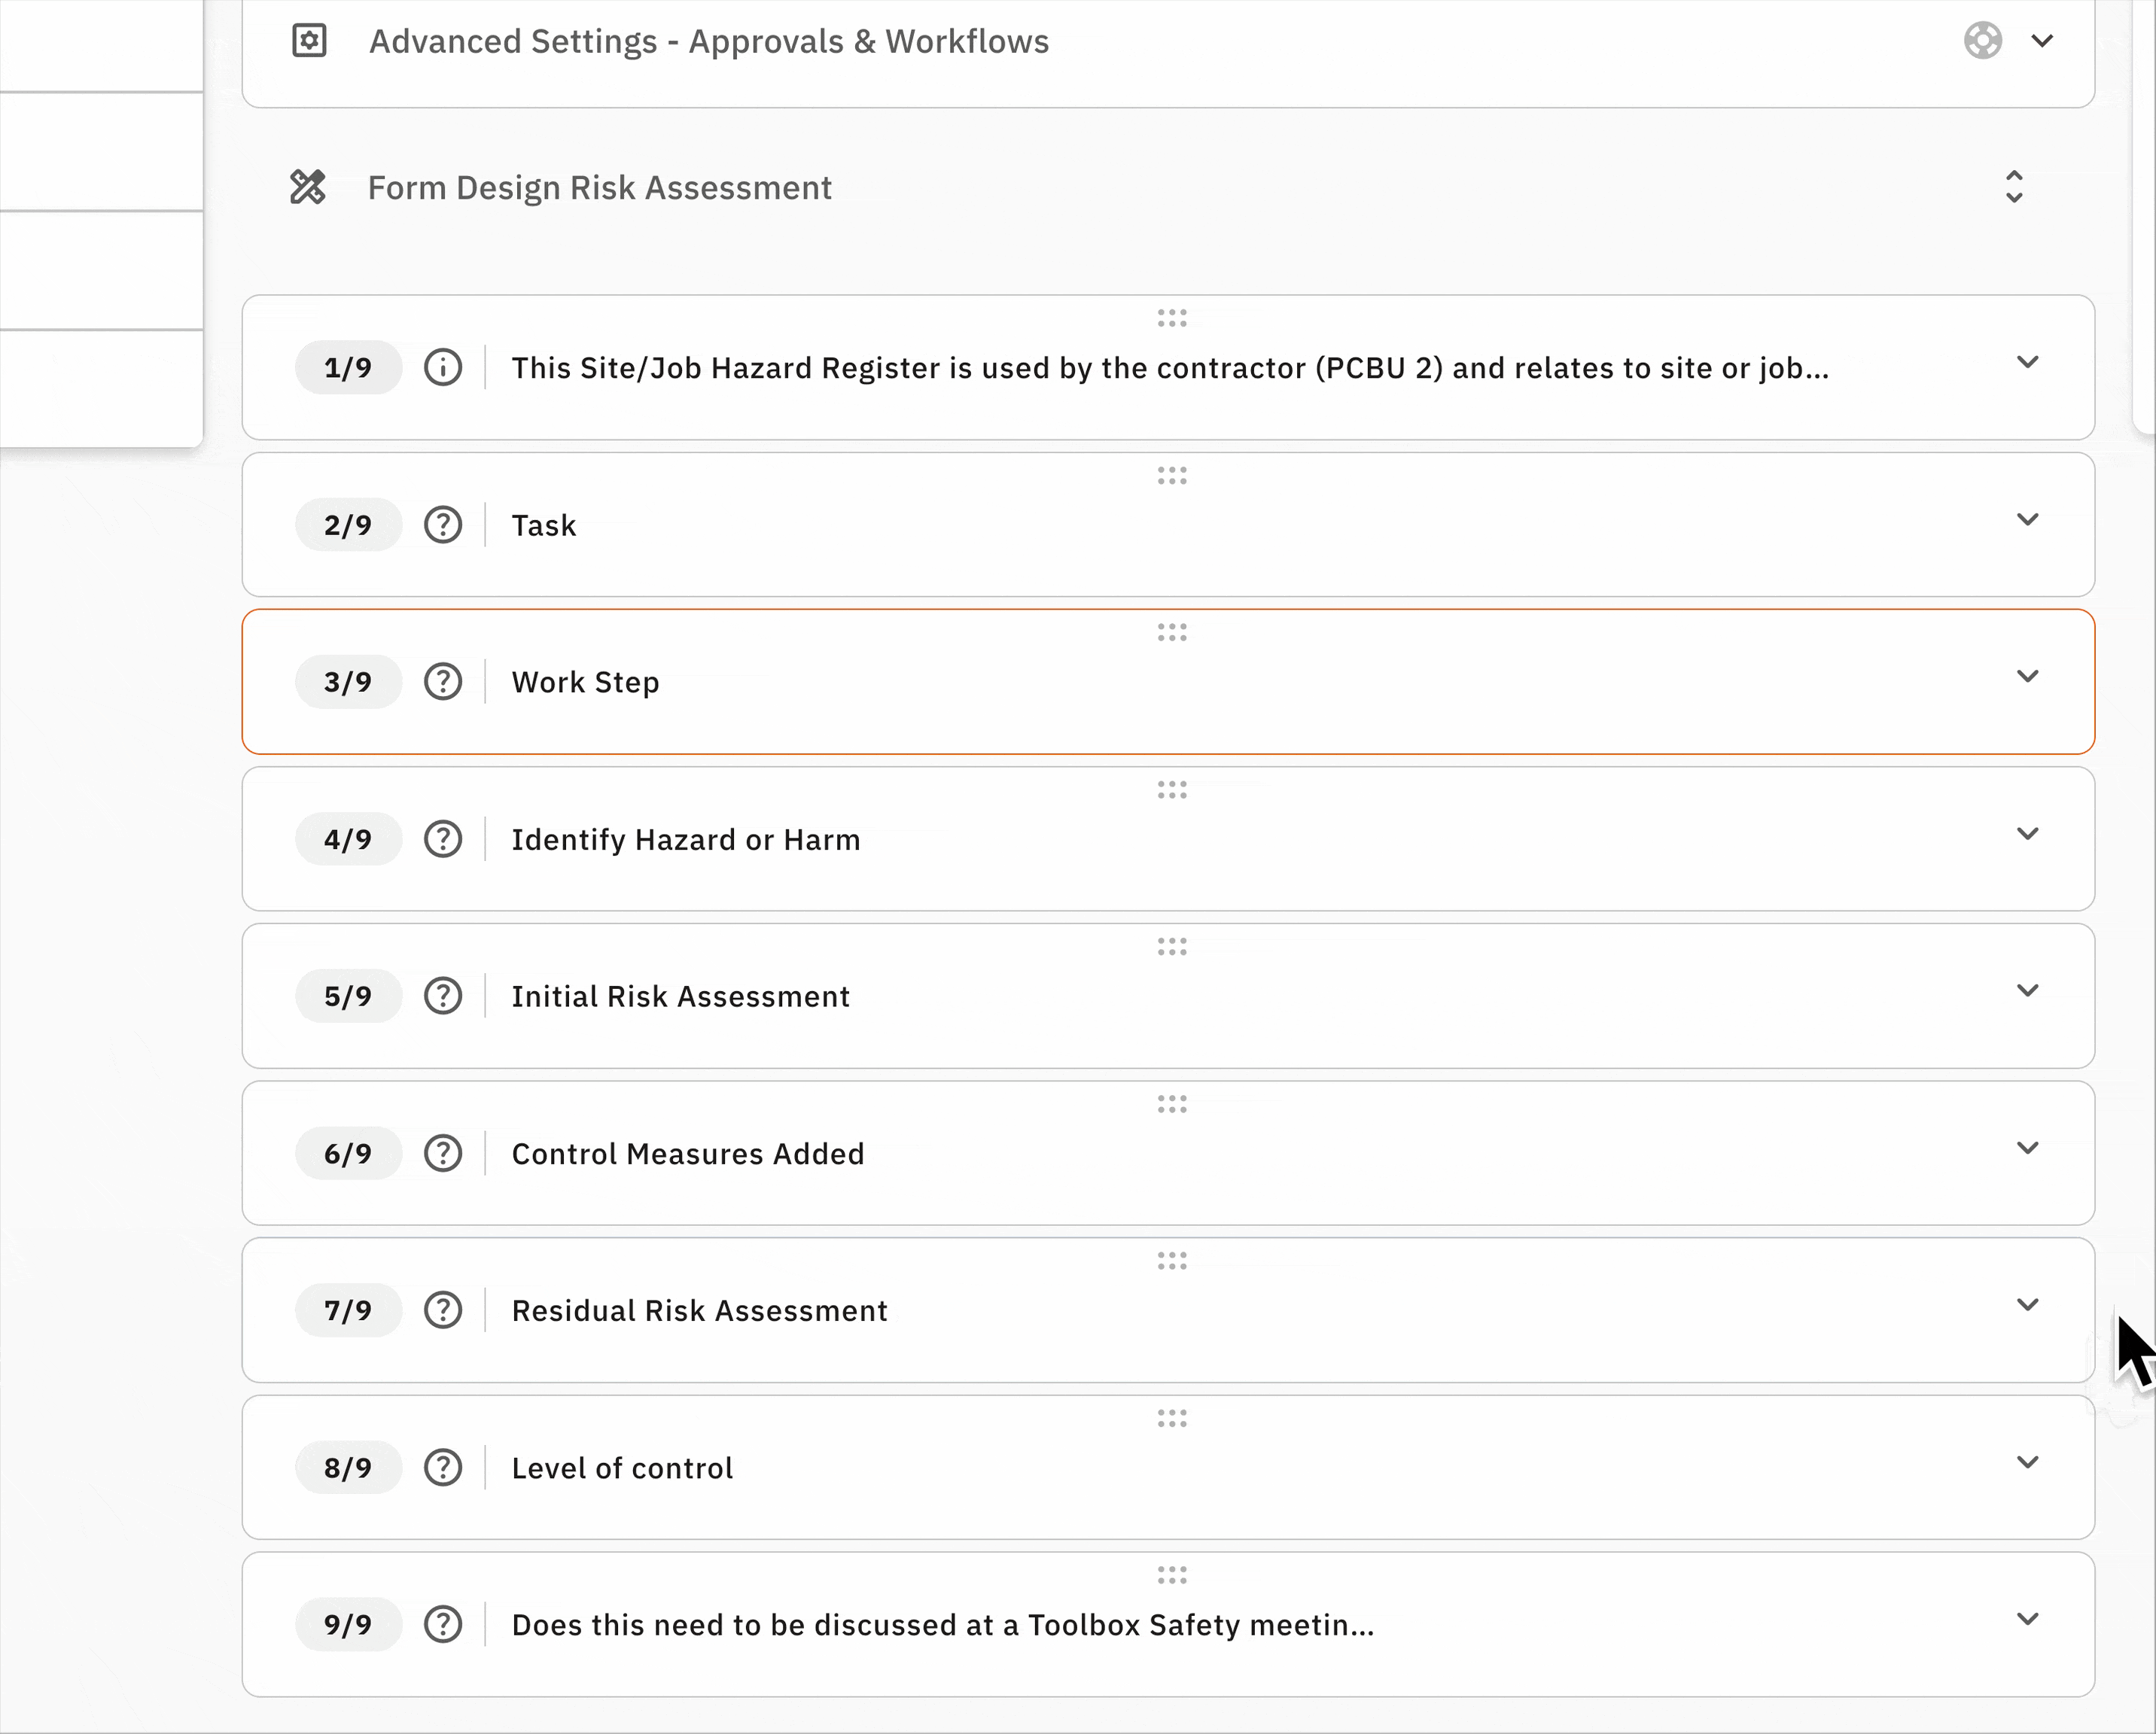Screen dimensions: 2156x1734
Task: Open the Identify Hazard or Harm title
Action: point(685,839)
